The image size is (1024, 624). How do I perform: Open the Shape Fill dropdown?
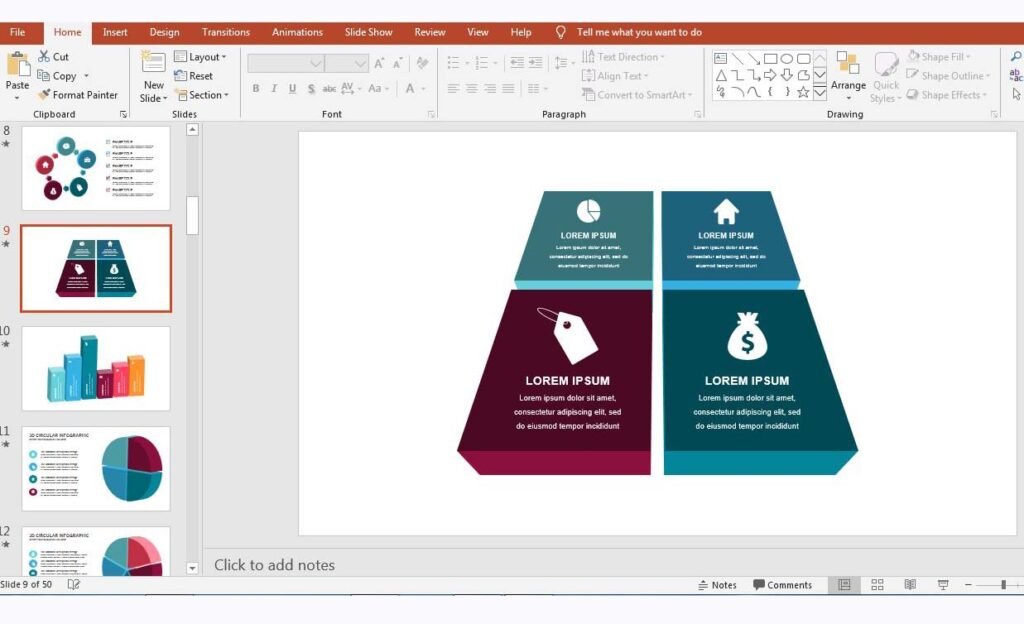(x=939, y=57)
